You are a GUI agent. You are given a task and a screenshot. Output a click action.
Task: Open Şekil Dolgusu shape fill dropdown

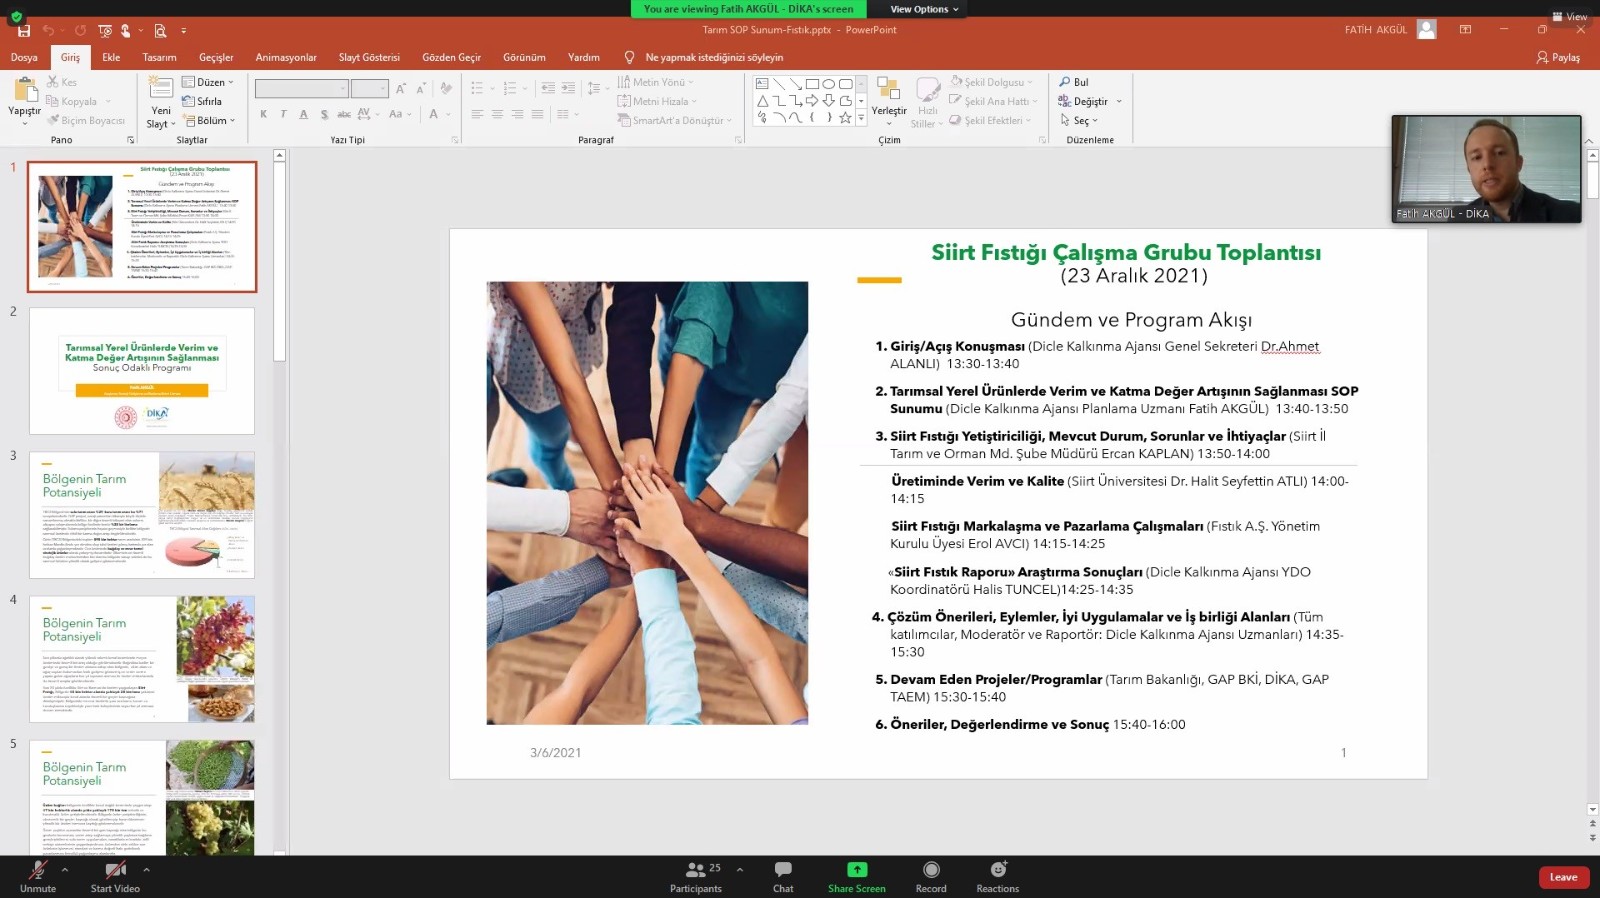pos(992,82)
